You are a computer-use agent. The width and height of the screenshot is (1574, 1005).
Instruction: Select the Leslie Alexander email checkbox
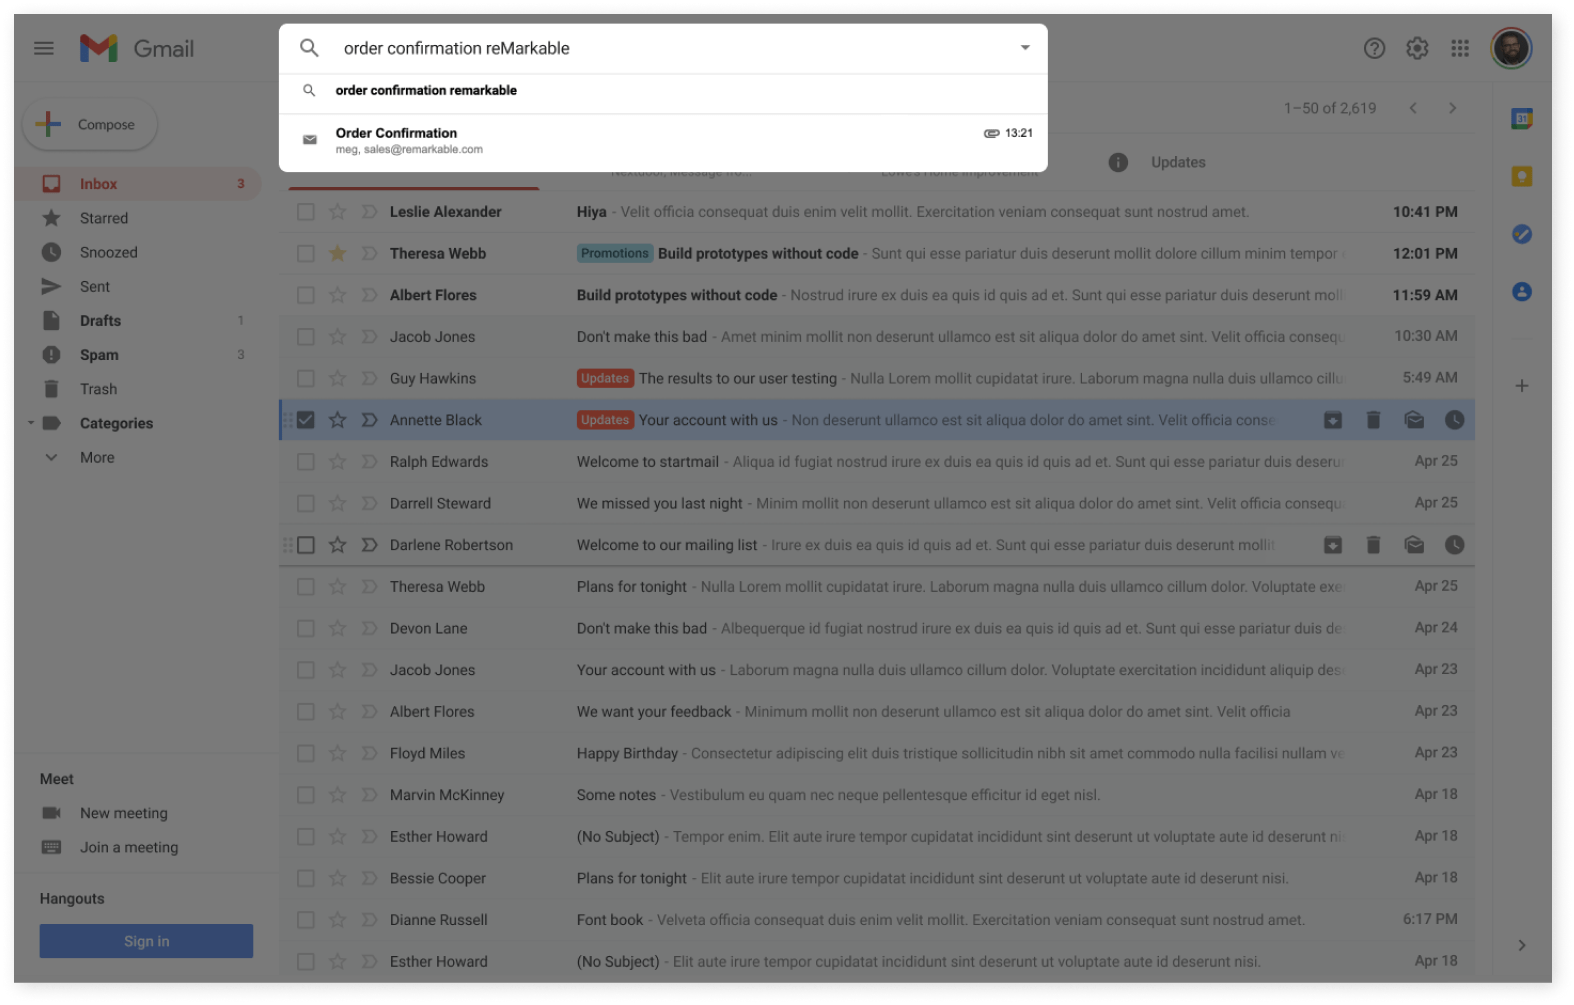click(x=306, y=212)
